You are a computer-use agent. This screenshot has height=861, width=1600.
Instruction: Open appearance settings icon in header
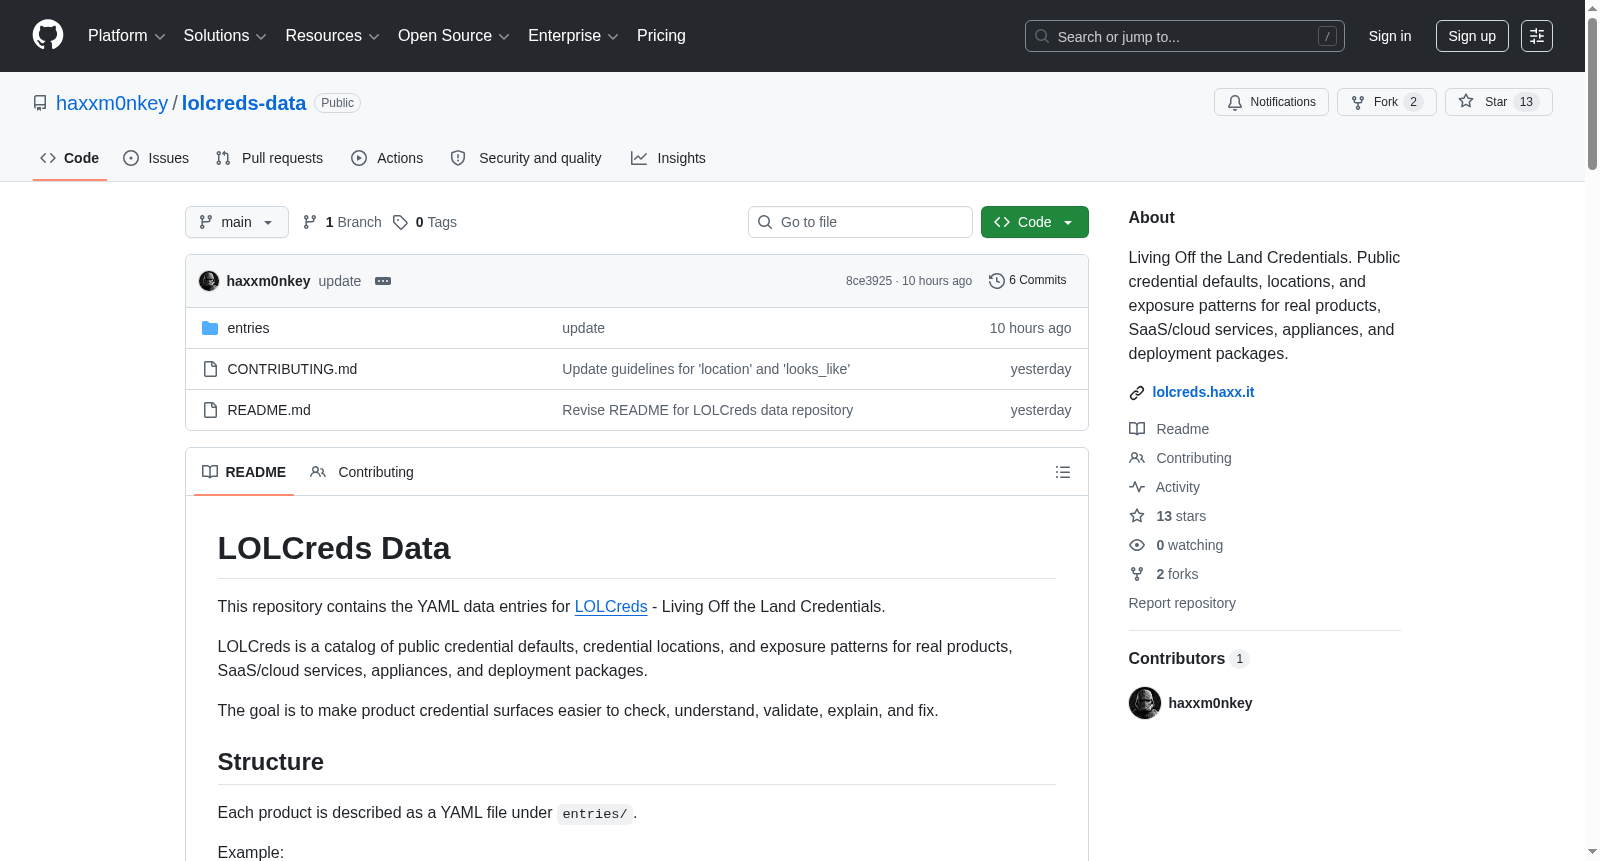tap(1537, 36)
